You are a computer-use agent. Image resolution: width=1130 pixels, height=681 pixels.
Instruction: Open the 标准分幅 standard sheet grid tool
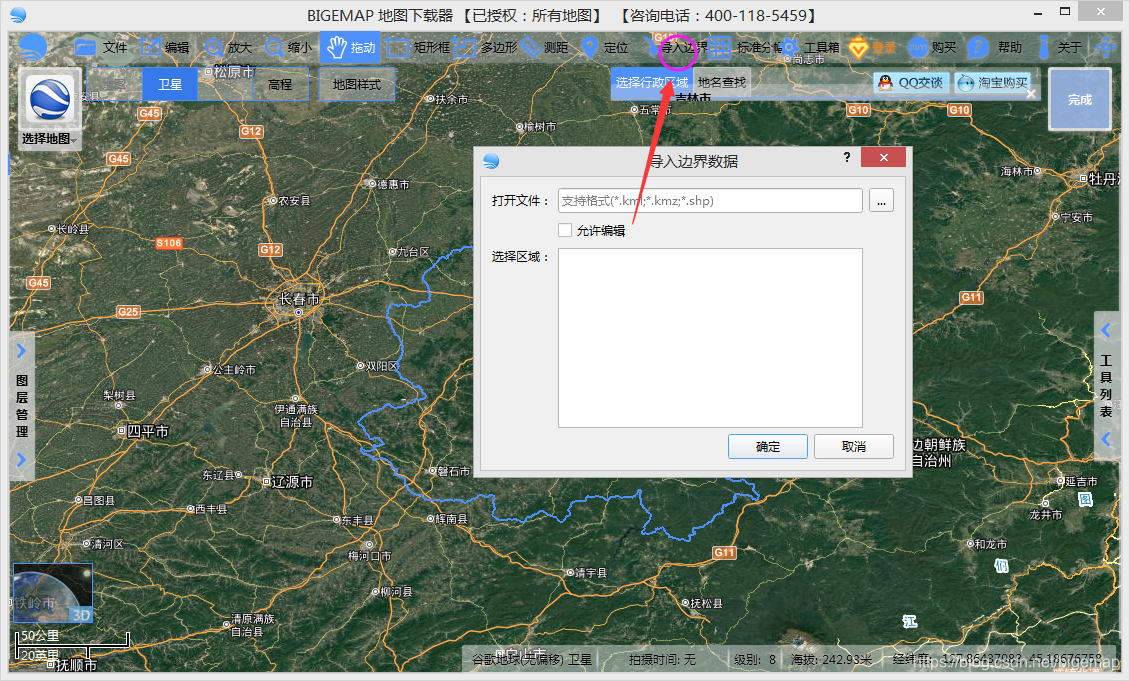[744, 48]
